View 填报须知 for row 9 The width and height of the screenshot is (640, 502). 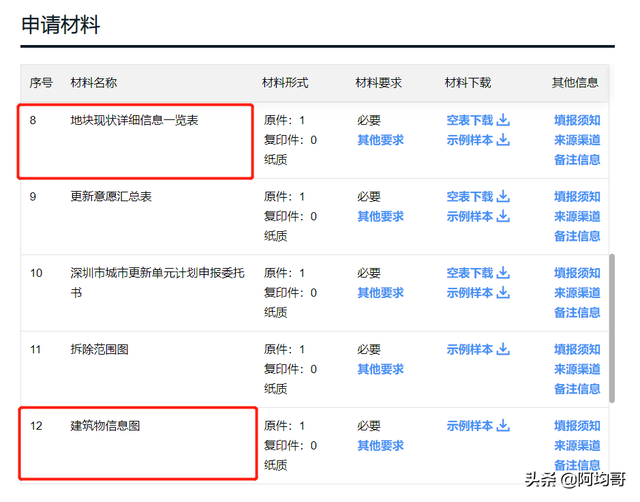tap(577, 196)
